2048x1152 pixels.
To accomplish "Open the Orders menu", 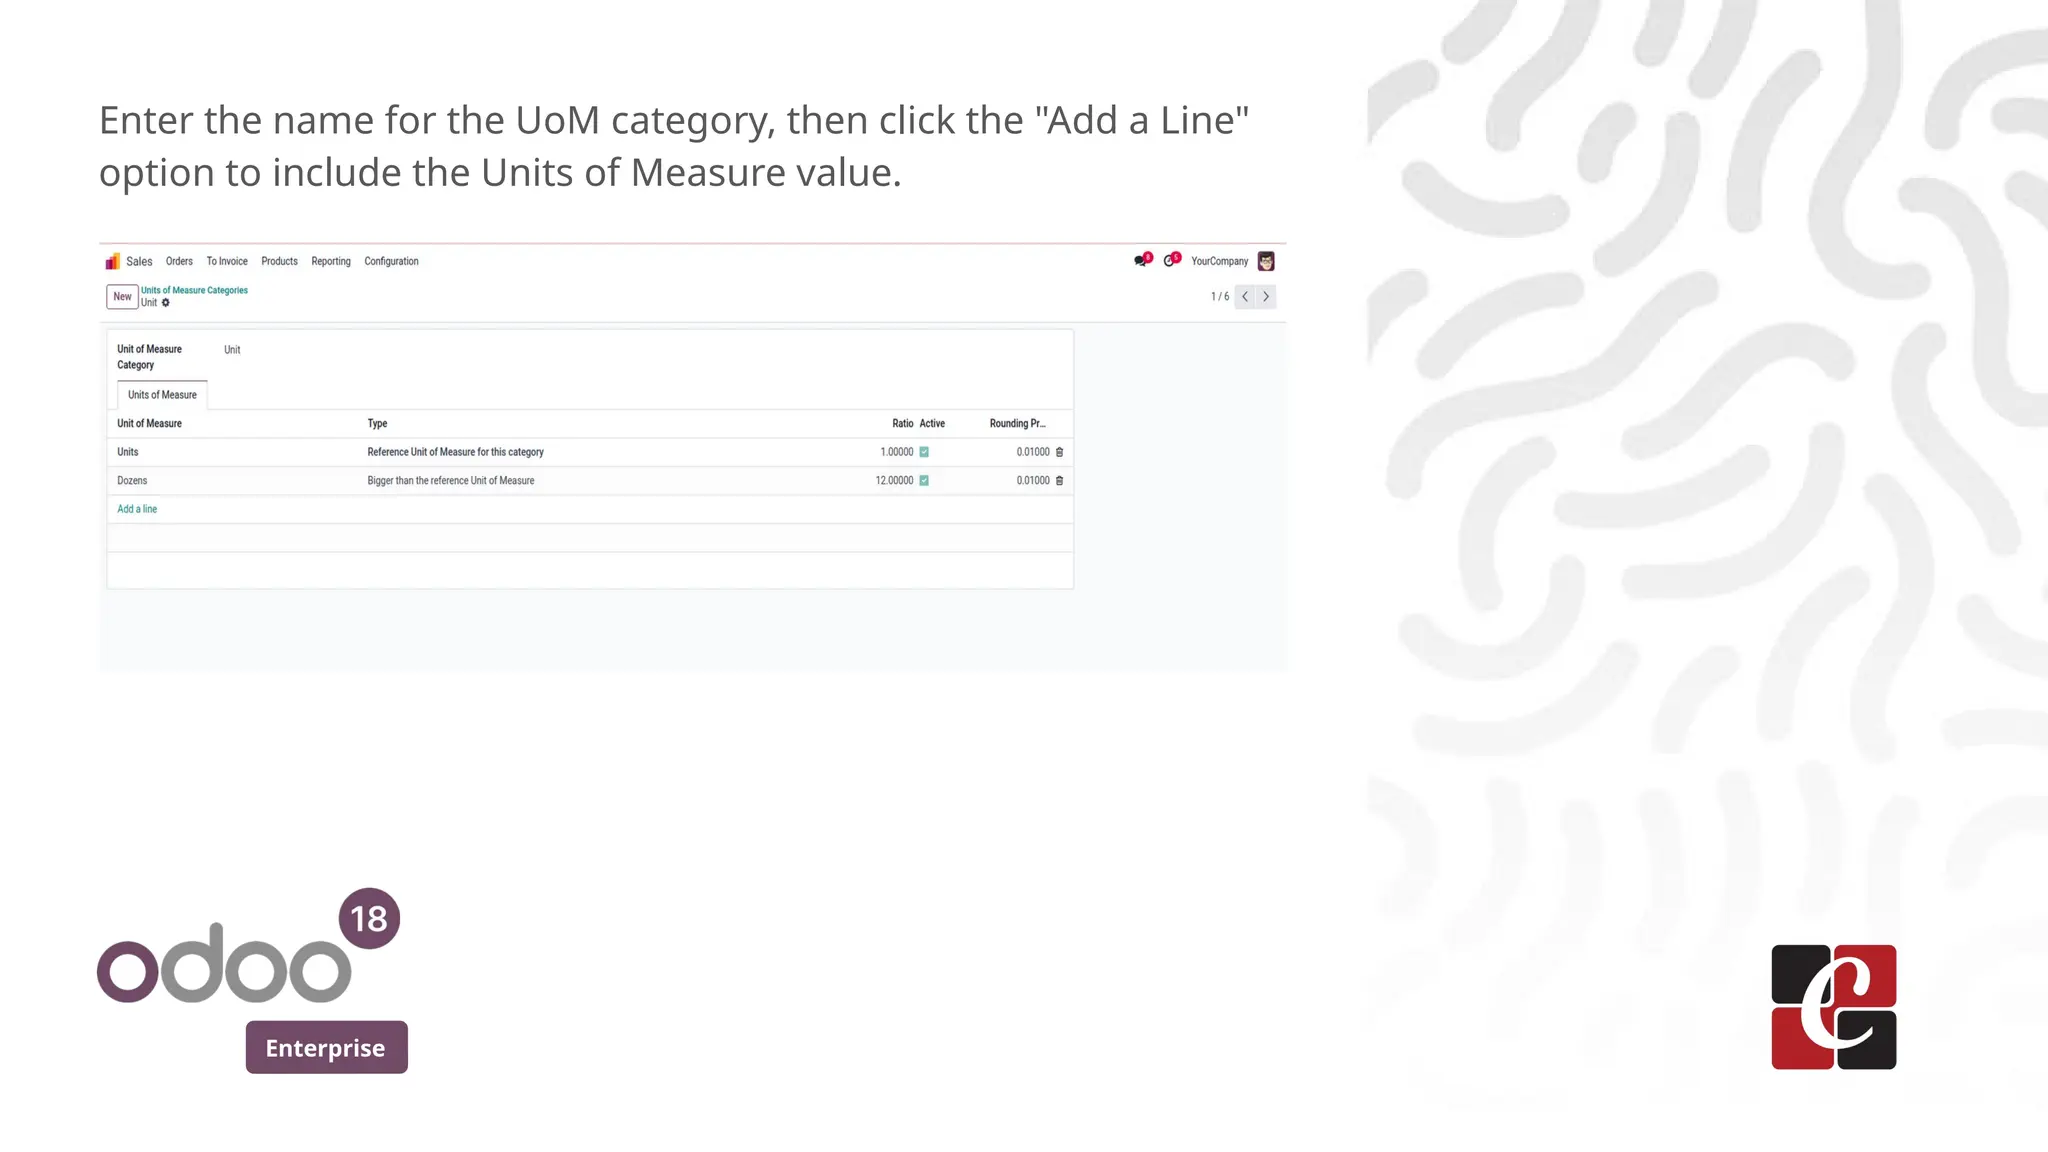I will [179, 262].
